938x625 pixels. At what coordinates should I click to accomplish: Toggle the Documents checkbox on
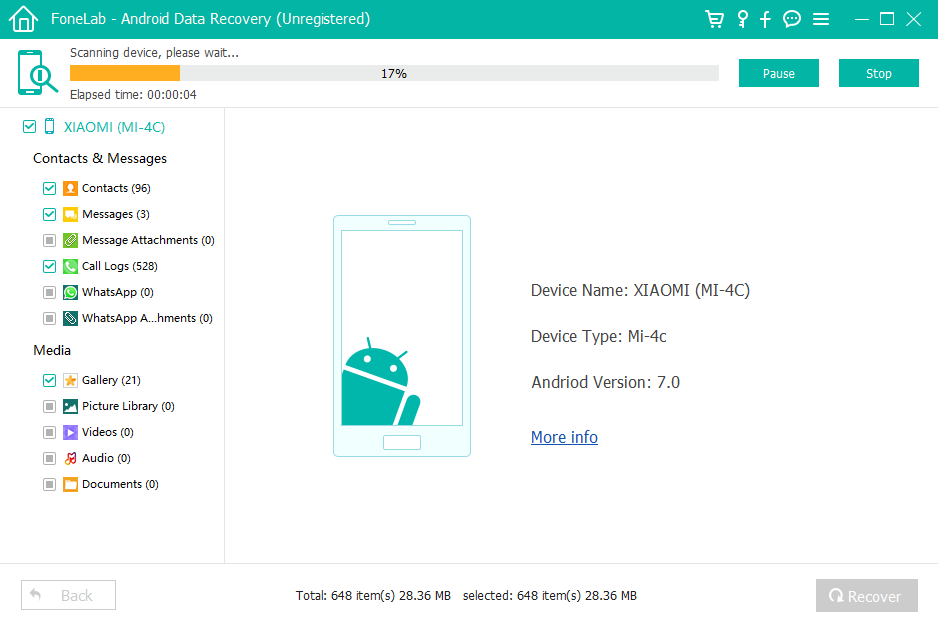click(49, 484)
